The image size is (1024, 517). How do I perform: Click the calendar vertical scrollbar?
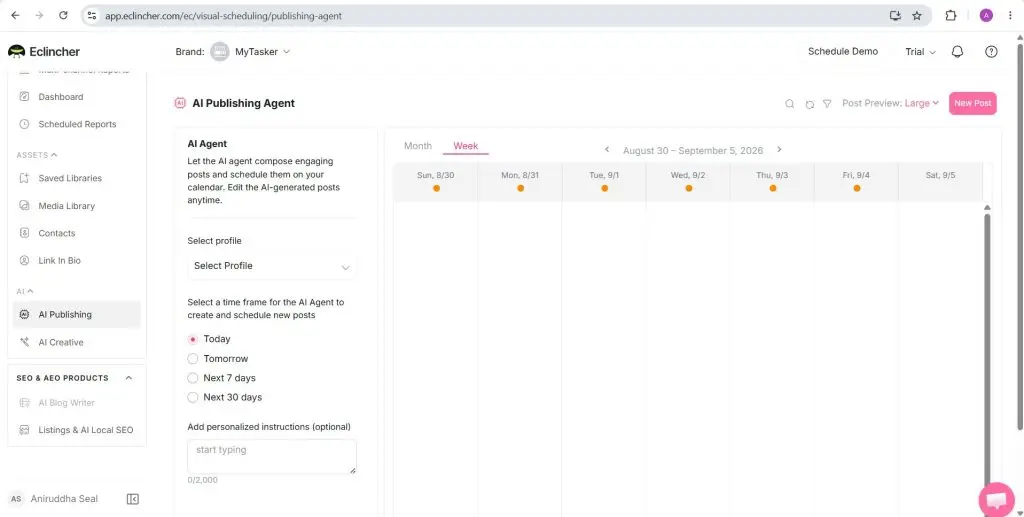(987, 347)
